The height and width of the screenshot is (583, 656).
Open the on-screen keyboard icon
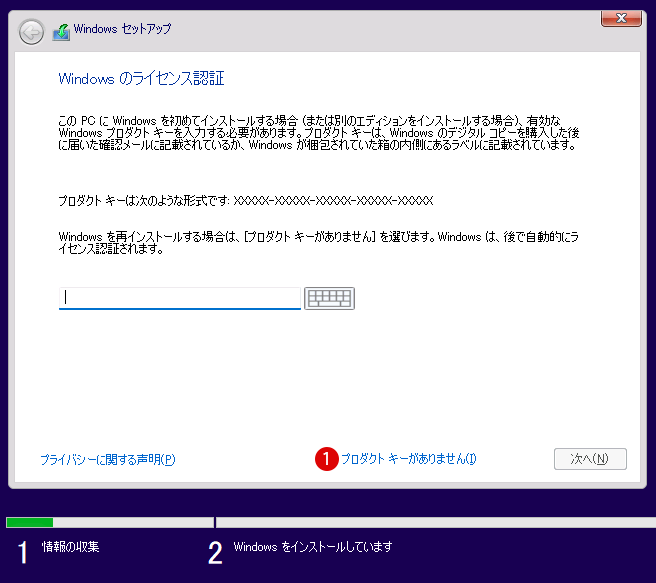(x=329, y=298)
